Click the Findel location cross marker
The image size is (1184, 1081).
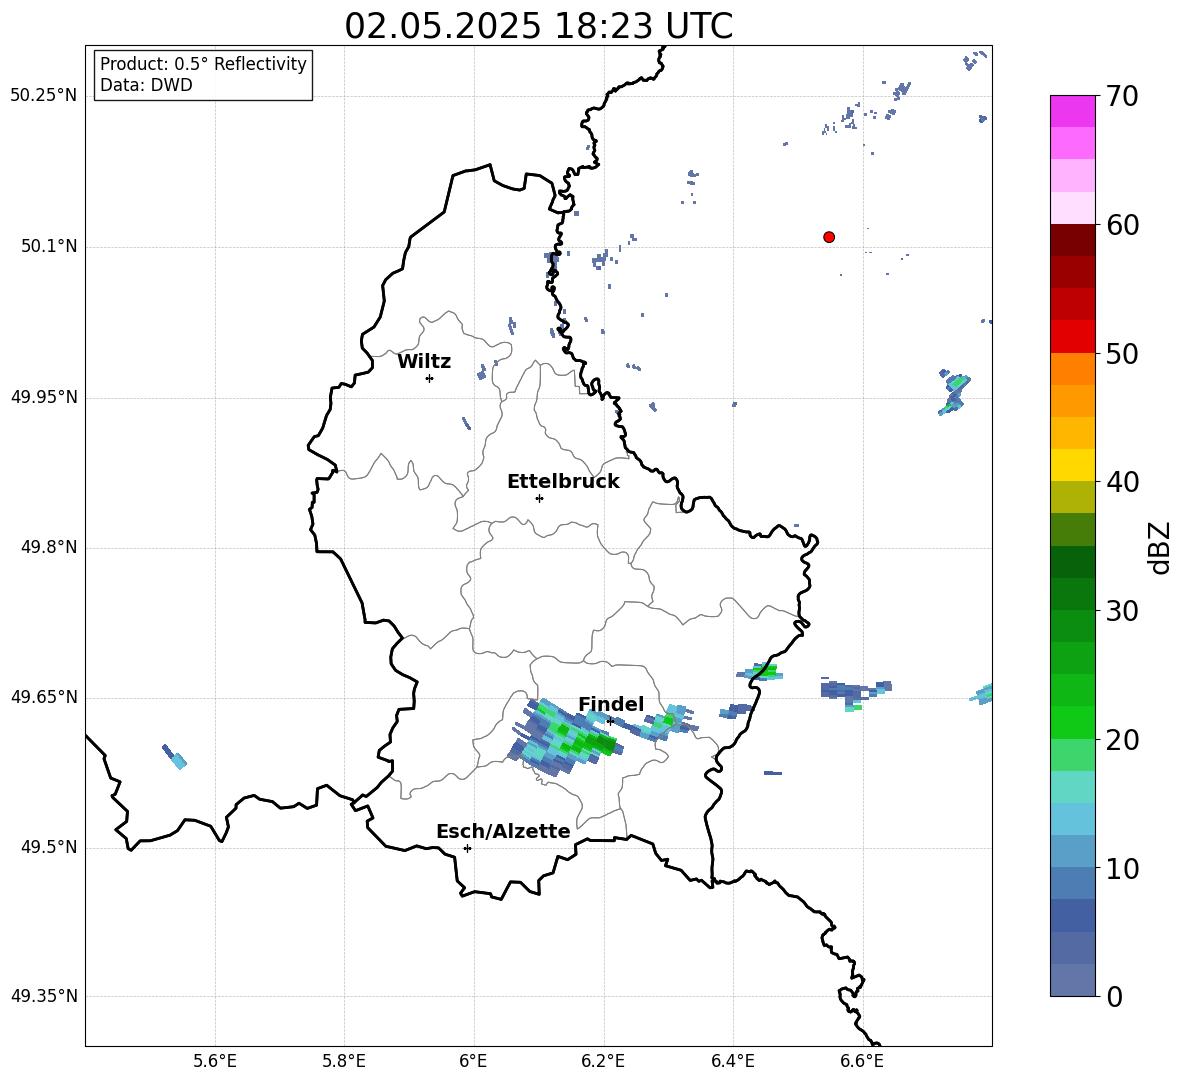[610, 722]
